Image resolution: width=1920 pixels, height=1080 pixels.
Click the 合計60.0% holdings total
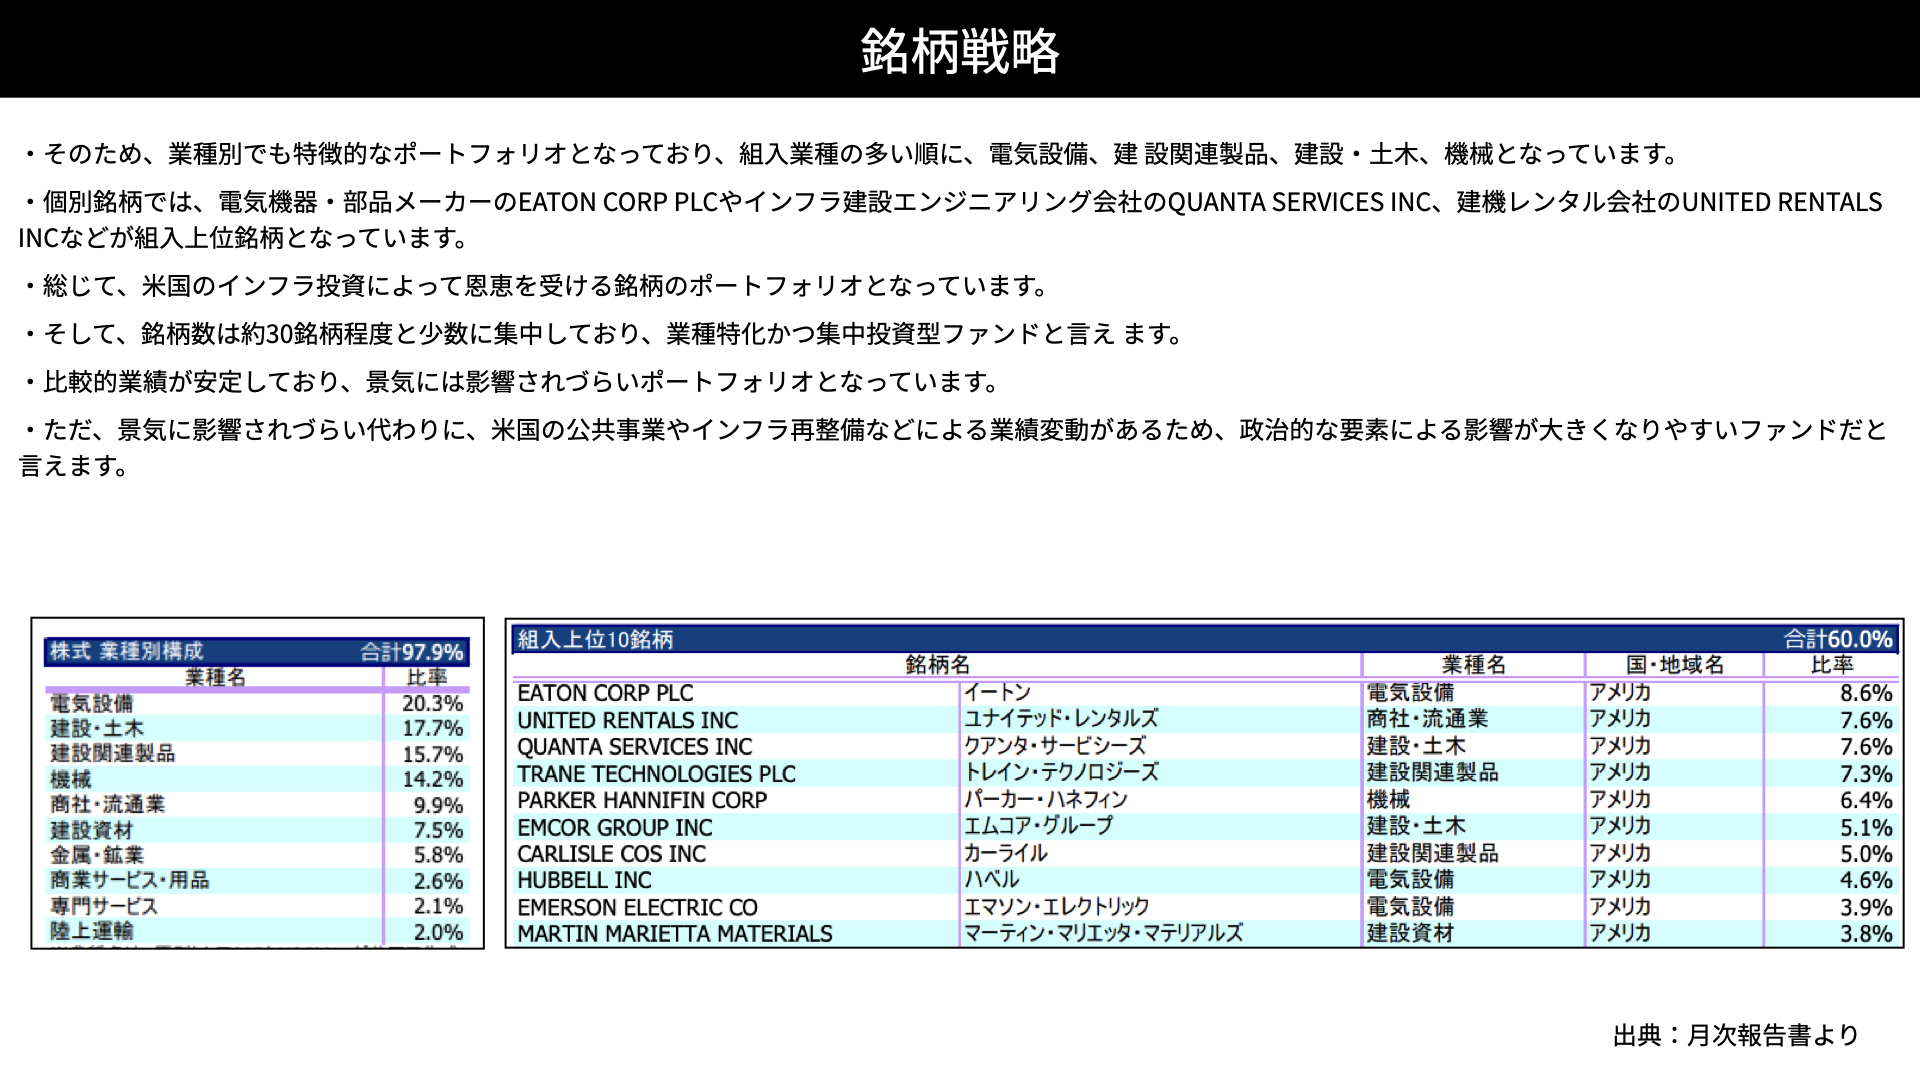tap(1838, 639)
